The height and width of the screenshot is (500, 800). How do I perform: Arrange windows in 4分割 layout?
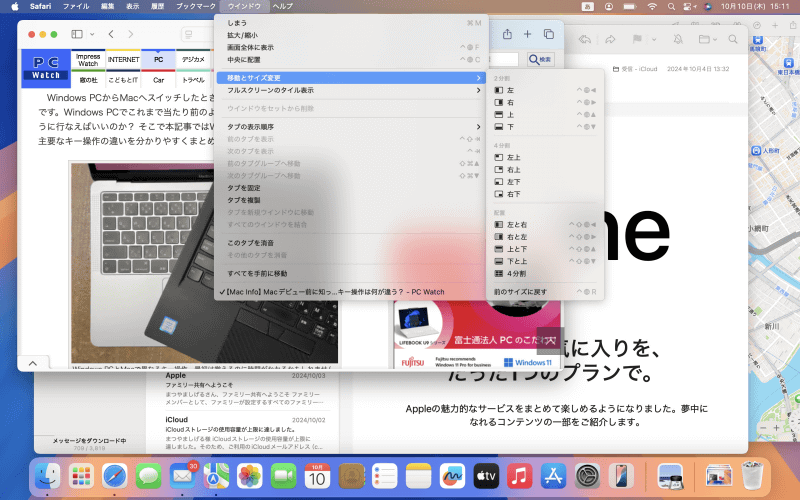(545, 273)
